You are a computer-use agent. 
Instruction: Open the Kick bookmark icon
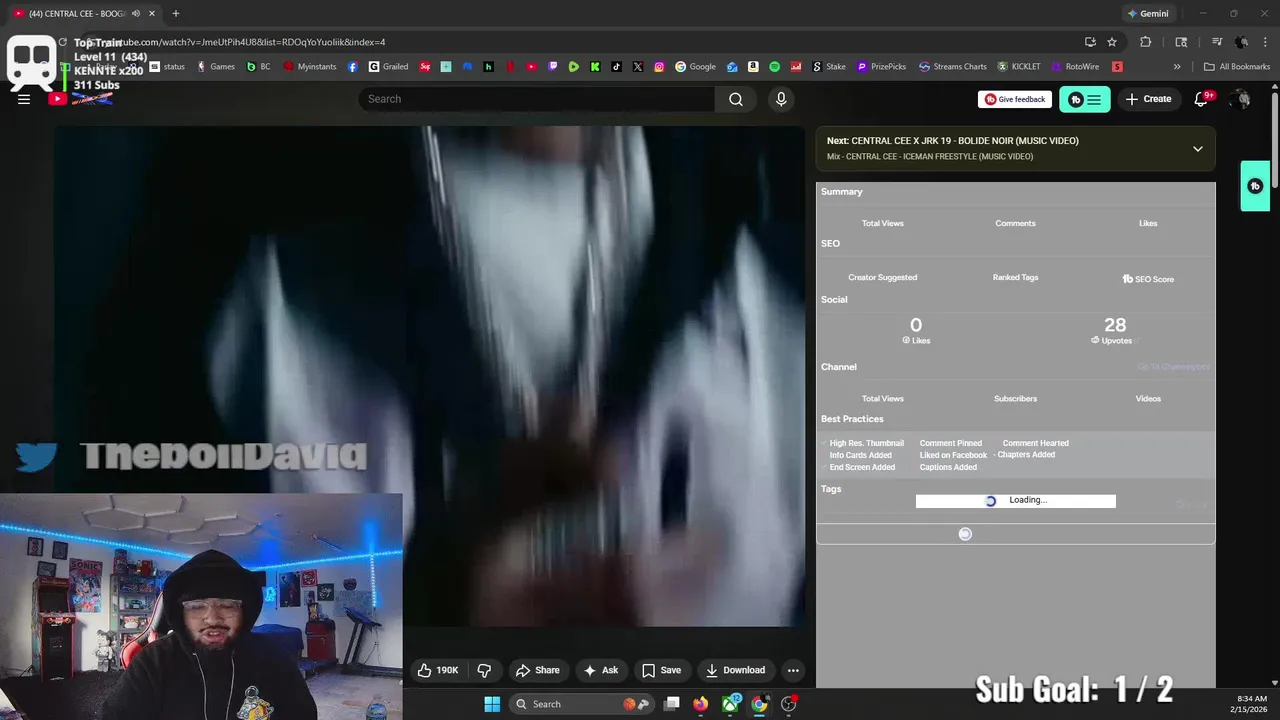tap(595, 67)
